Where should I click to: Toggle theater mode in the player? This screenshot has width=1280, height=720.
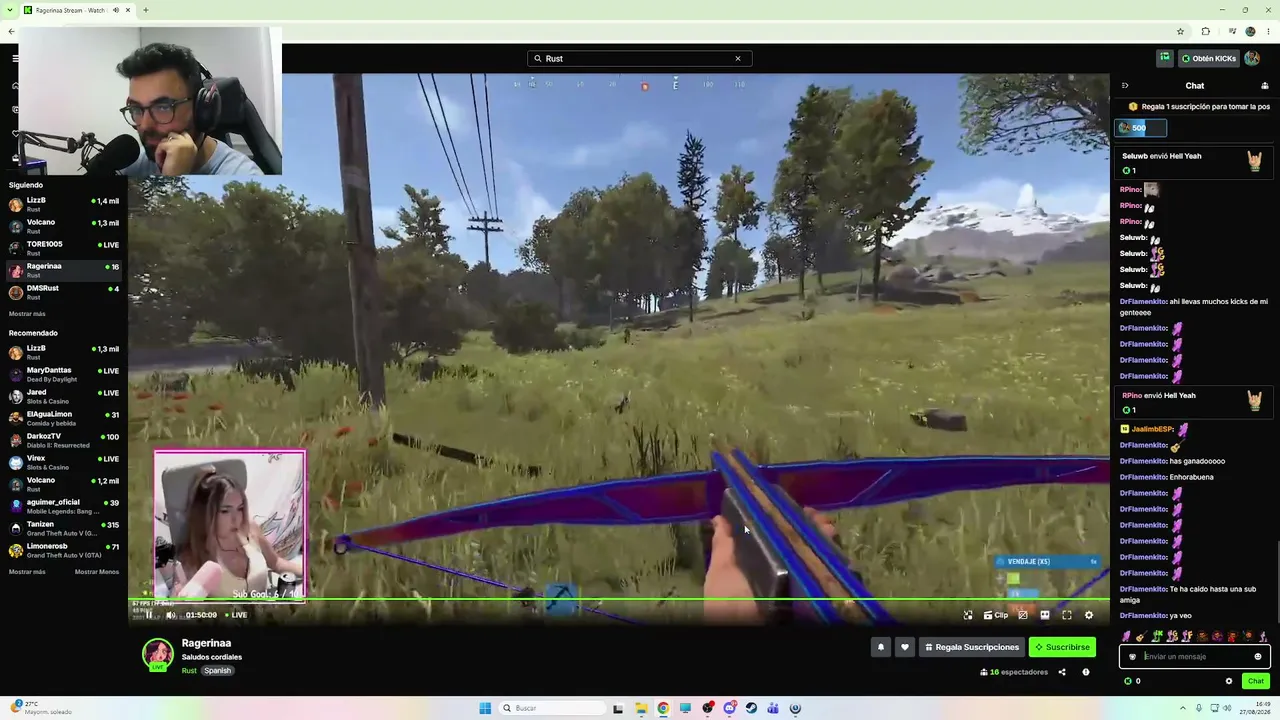[x=1045, y=615]
